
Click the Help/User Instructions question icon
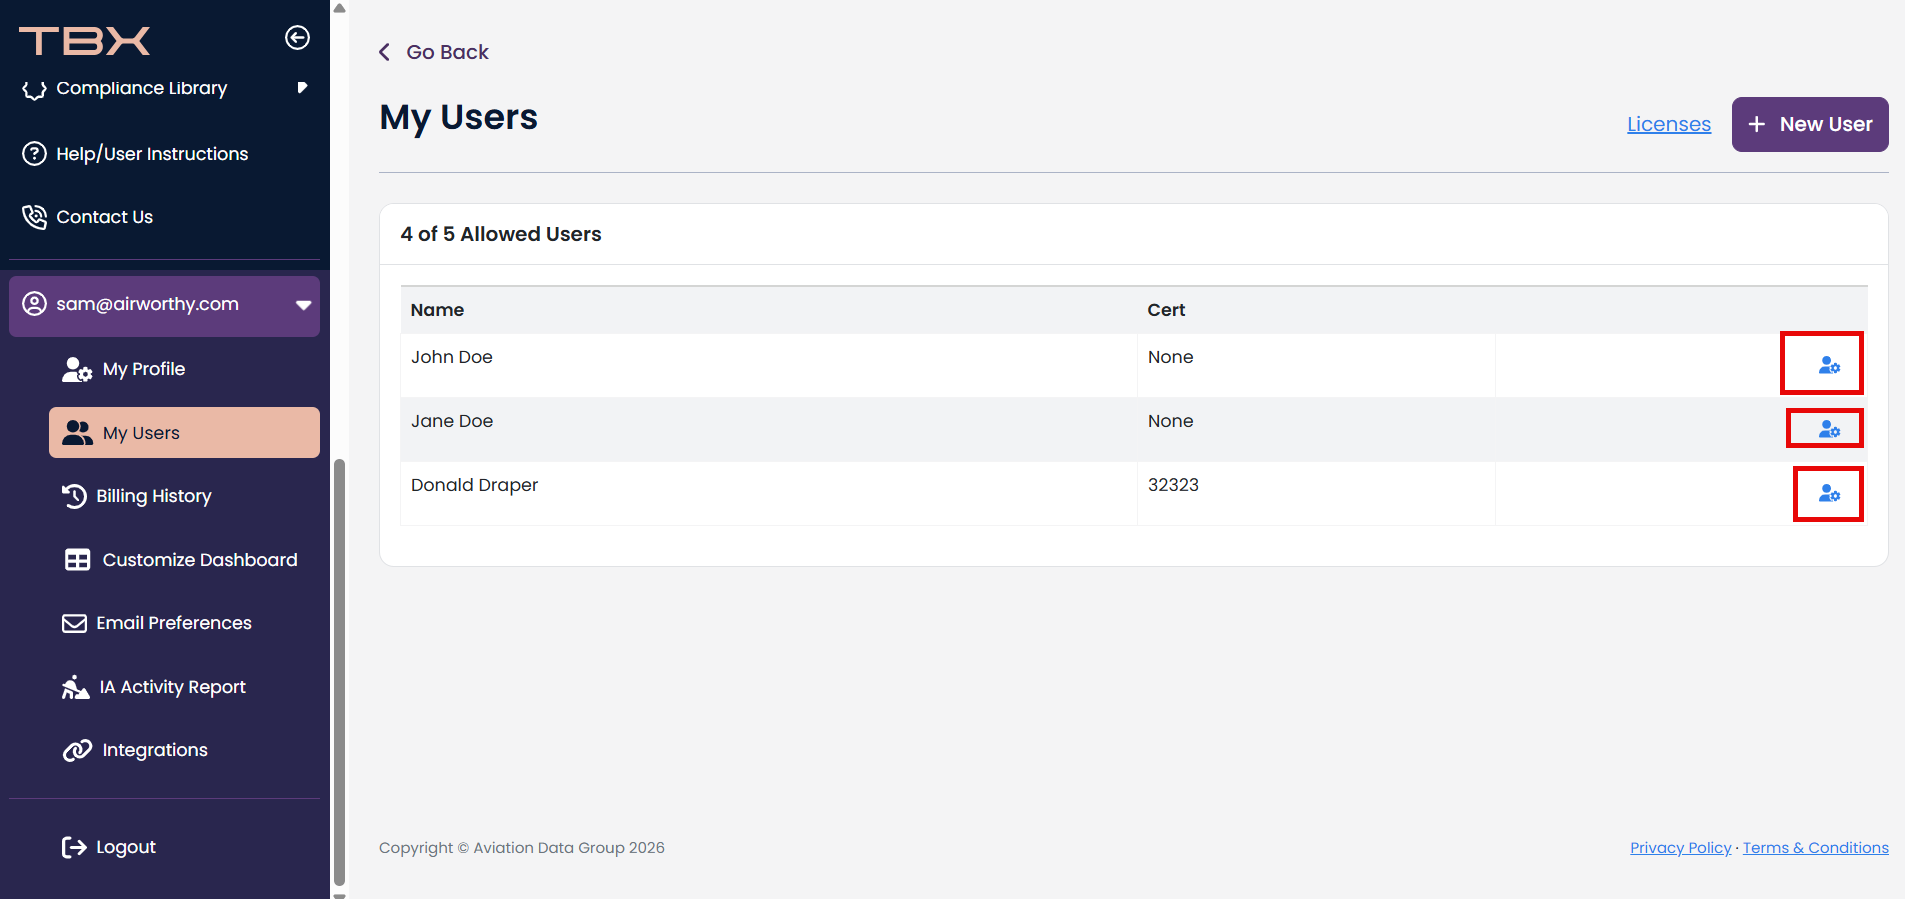click(35, 154)
